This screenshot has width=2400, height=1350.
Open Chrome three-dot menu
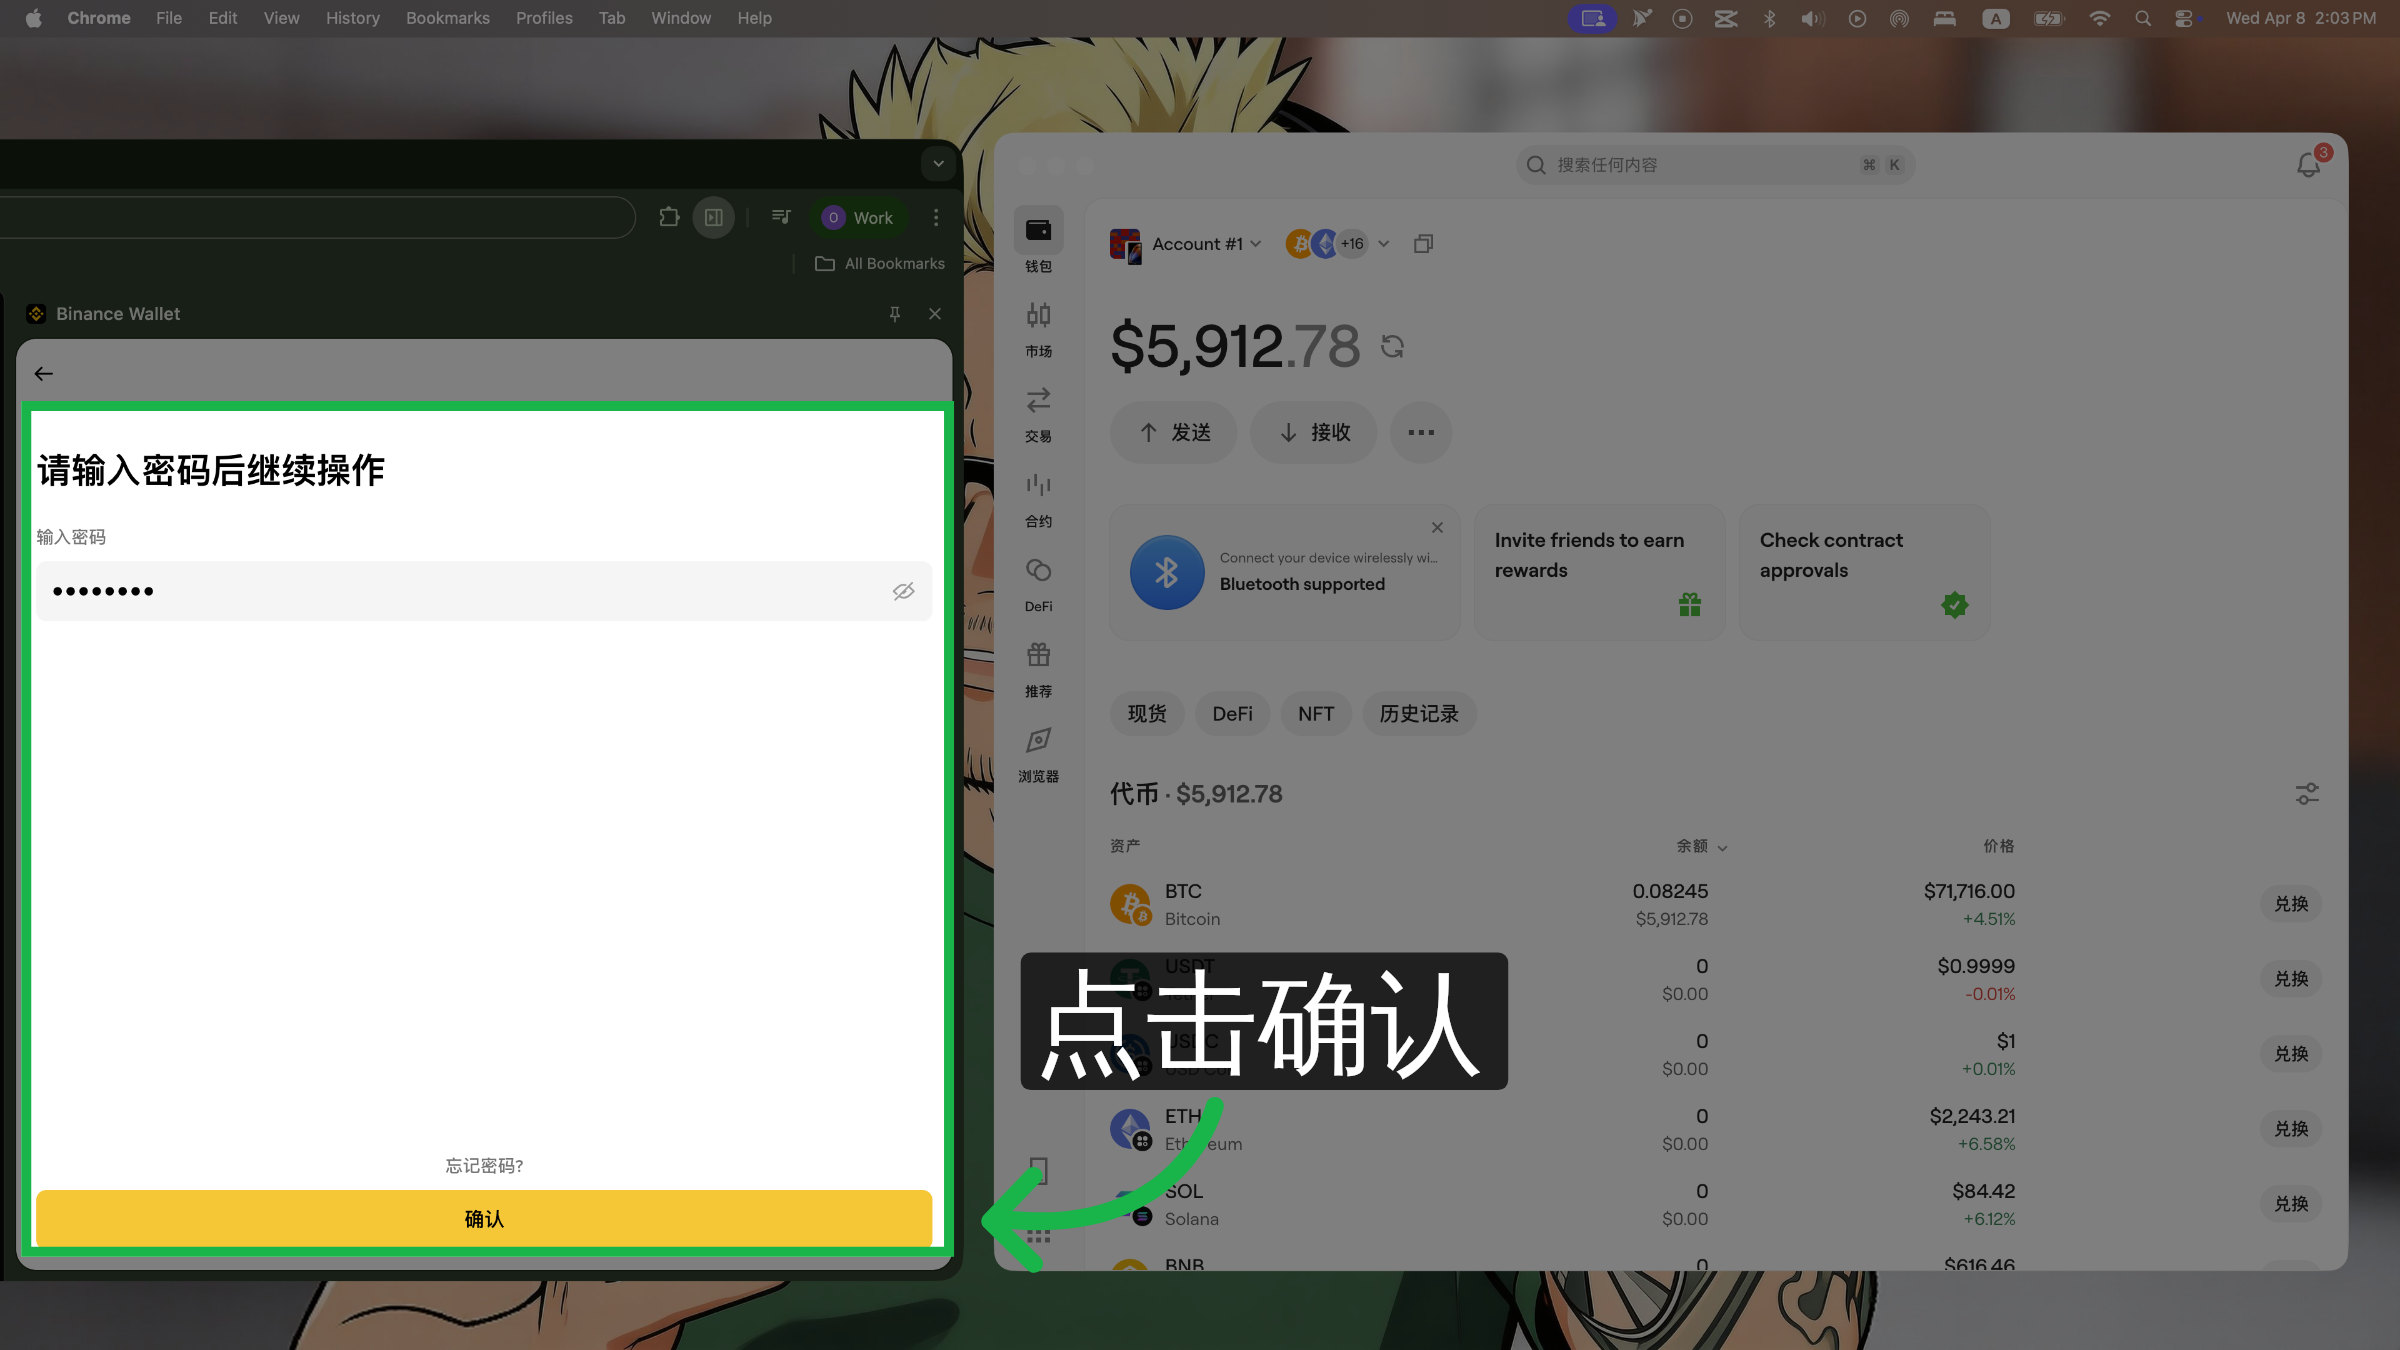point(936,217)
